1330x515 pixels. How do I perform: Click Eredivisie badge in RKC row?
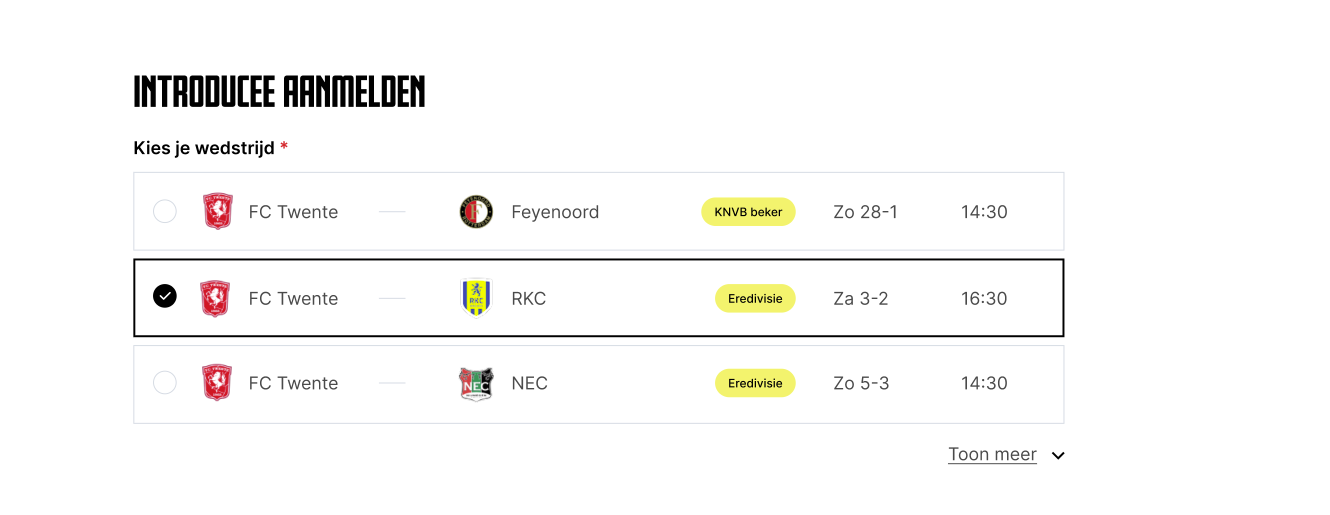pos(755,298)
